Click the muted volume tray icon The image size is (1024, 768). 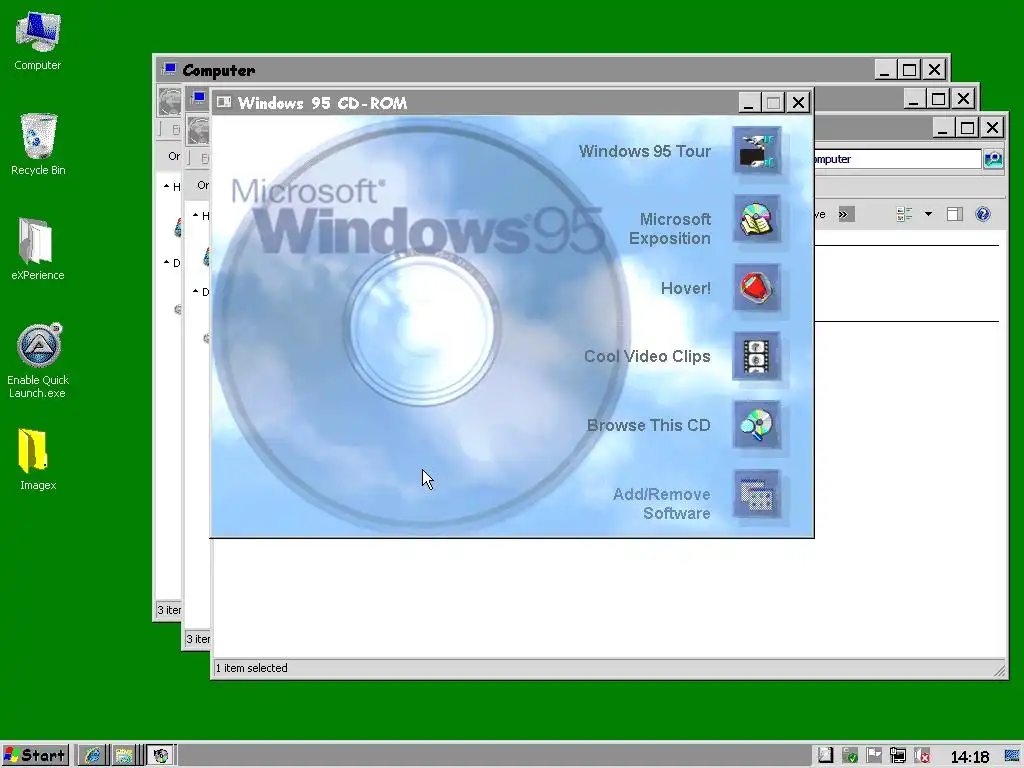pos(922,756)
